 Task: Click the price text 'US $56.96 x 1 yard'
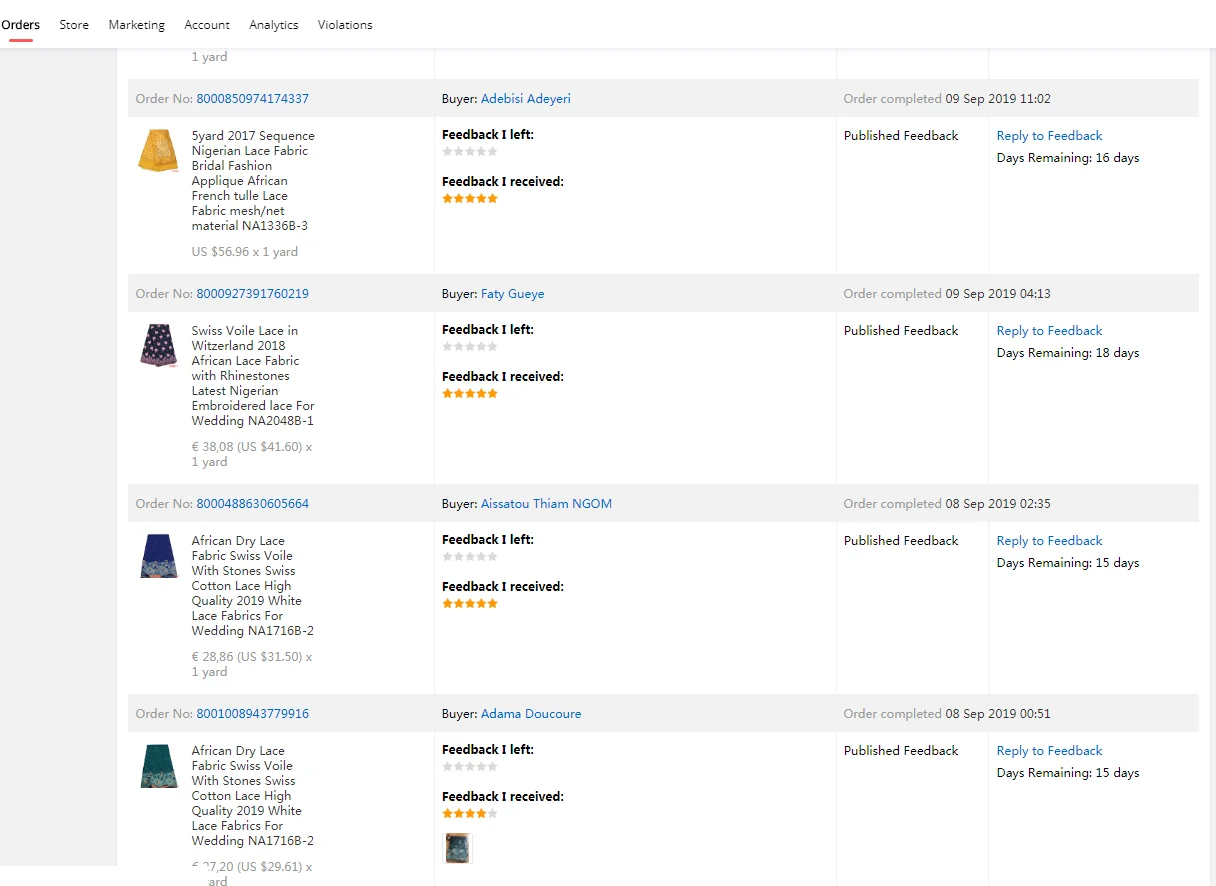(x=245, y=252)
